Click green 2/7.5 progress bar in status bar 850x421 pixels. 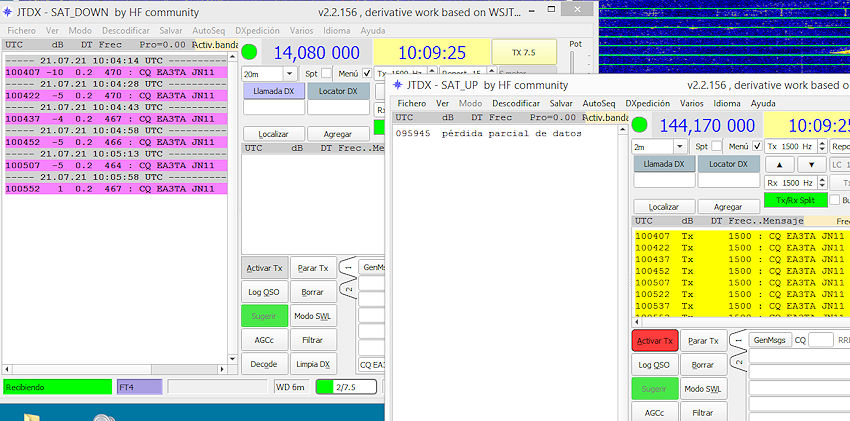(x=340, y=386)
